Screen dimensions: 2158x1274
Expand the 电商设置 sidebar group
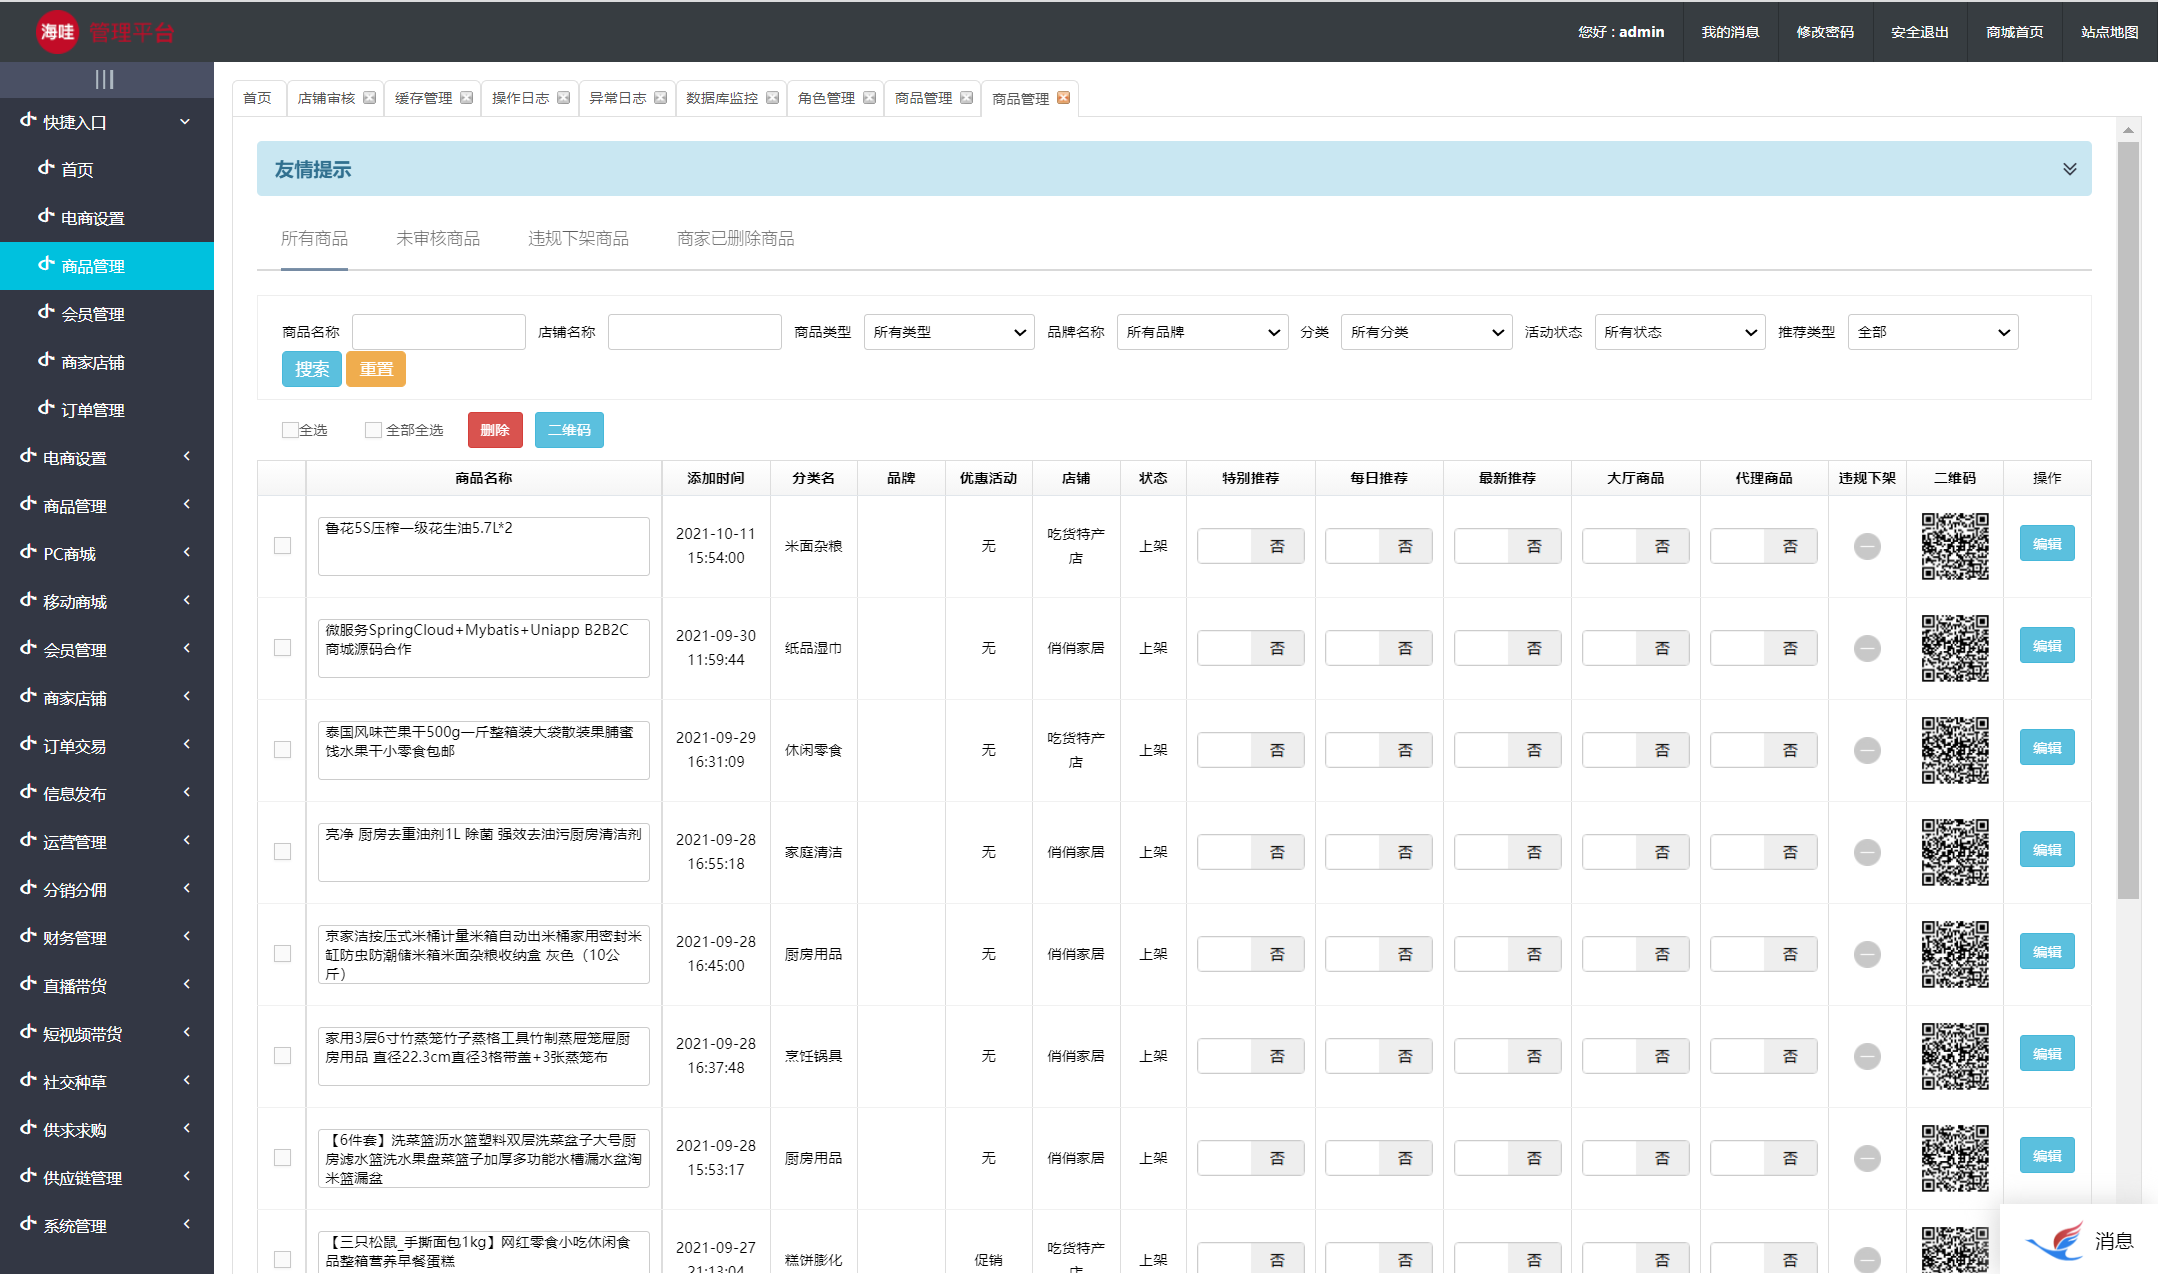(107, 458)
